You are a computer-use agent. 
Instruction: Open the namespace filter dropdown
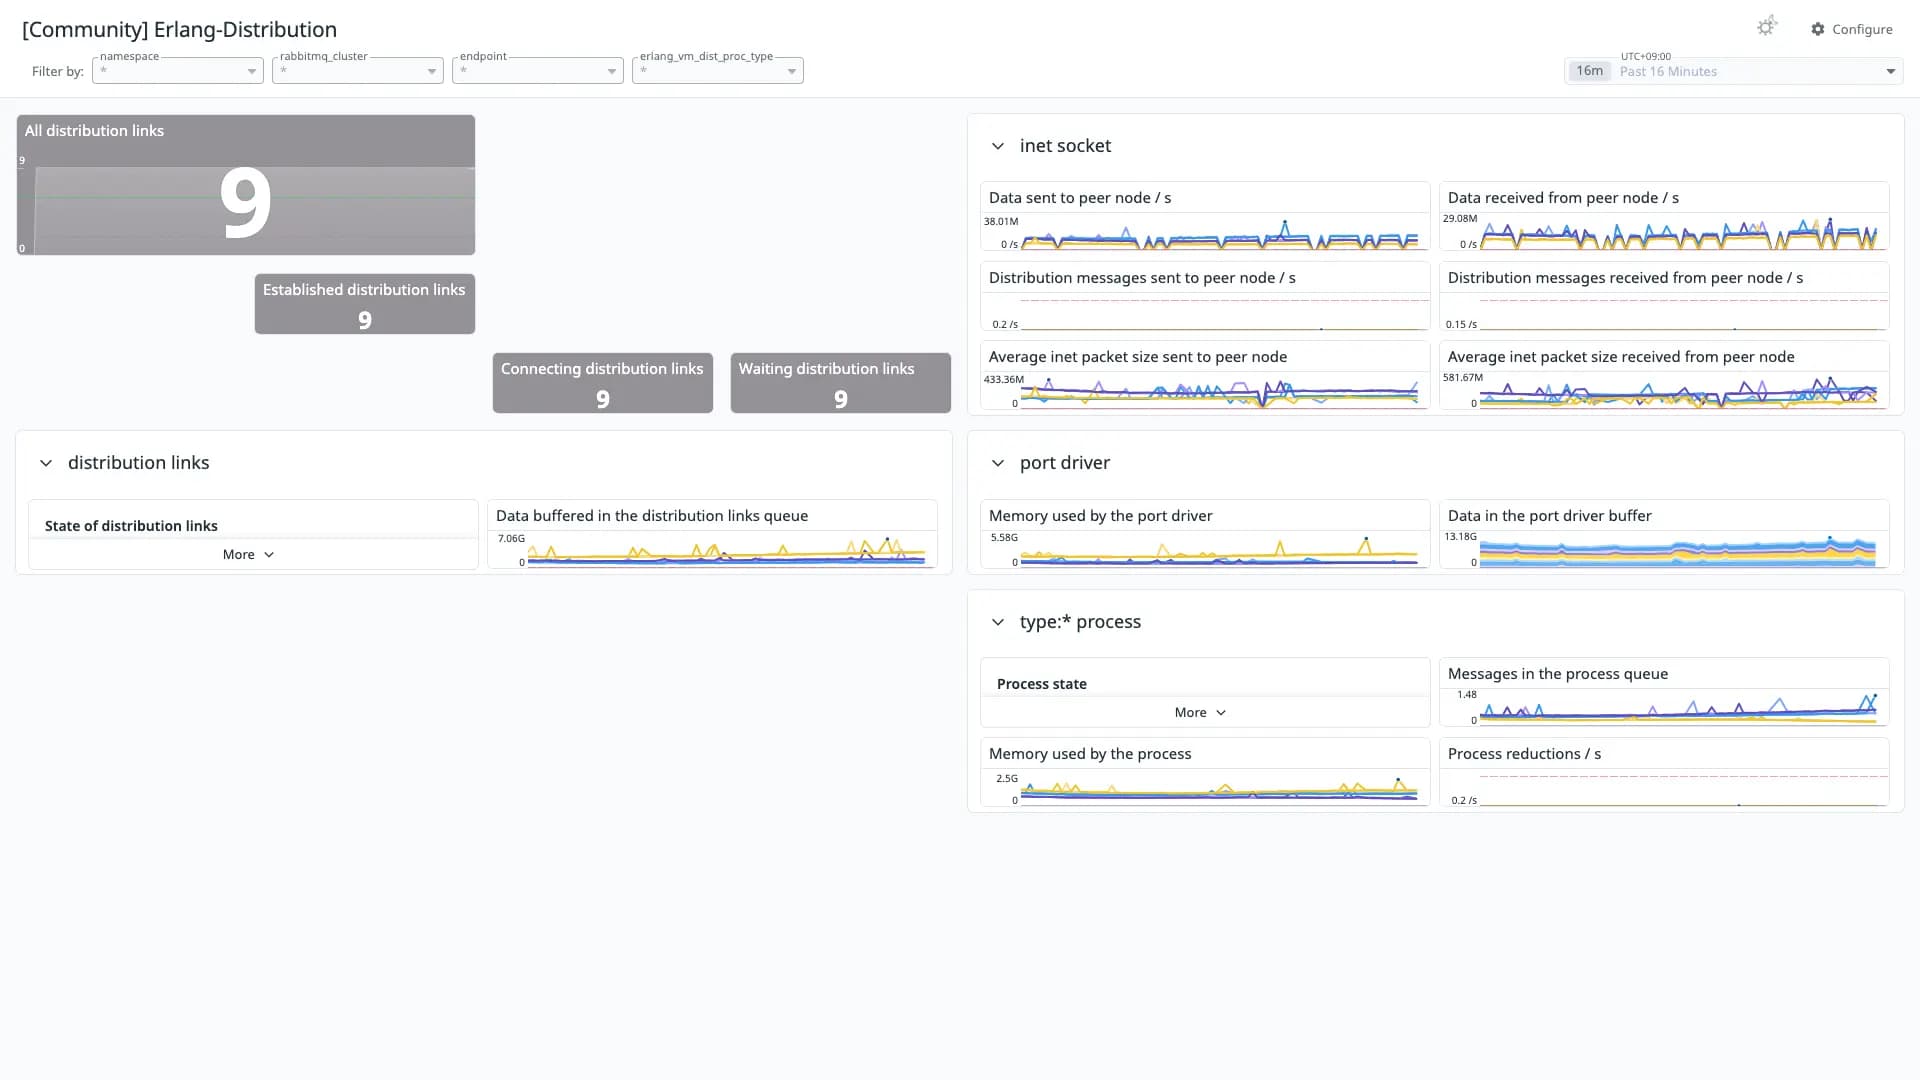coord(178,71)
